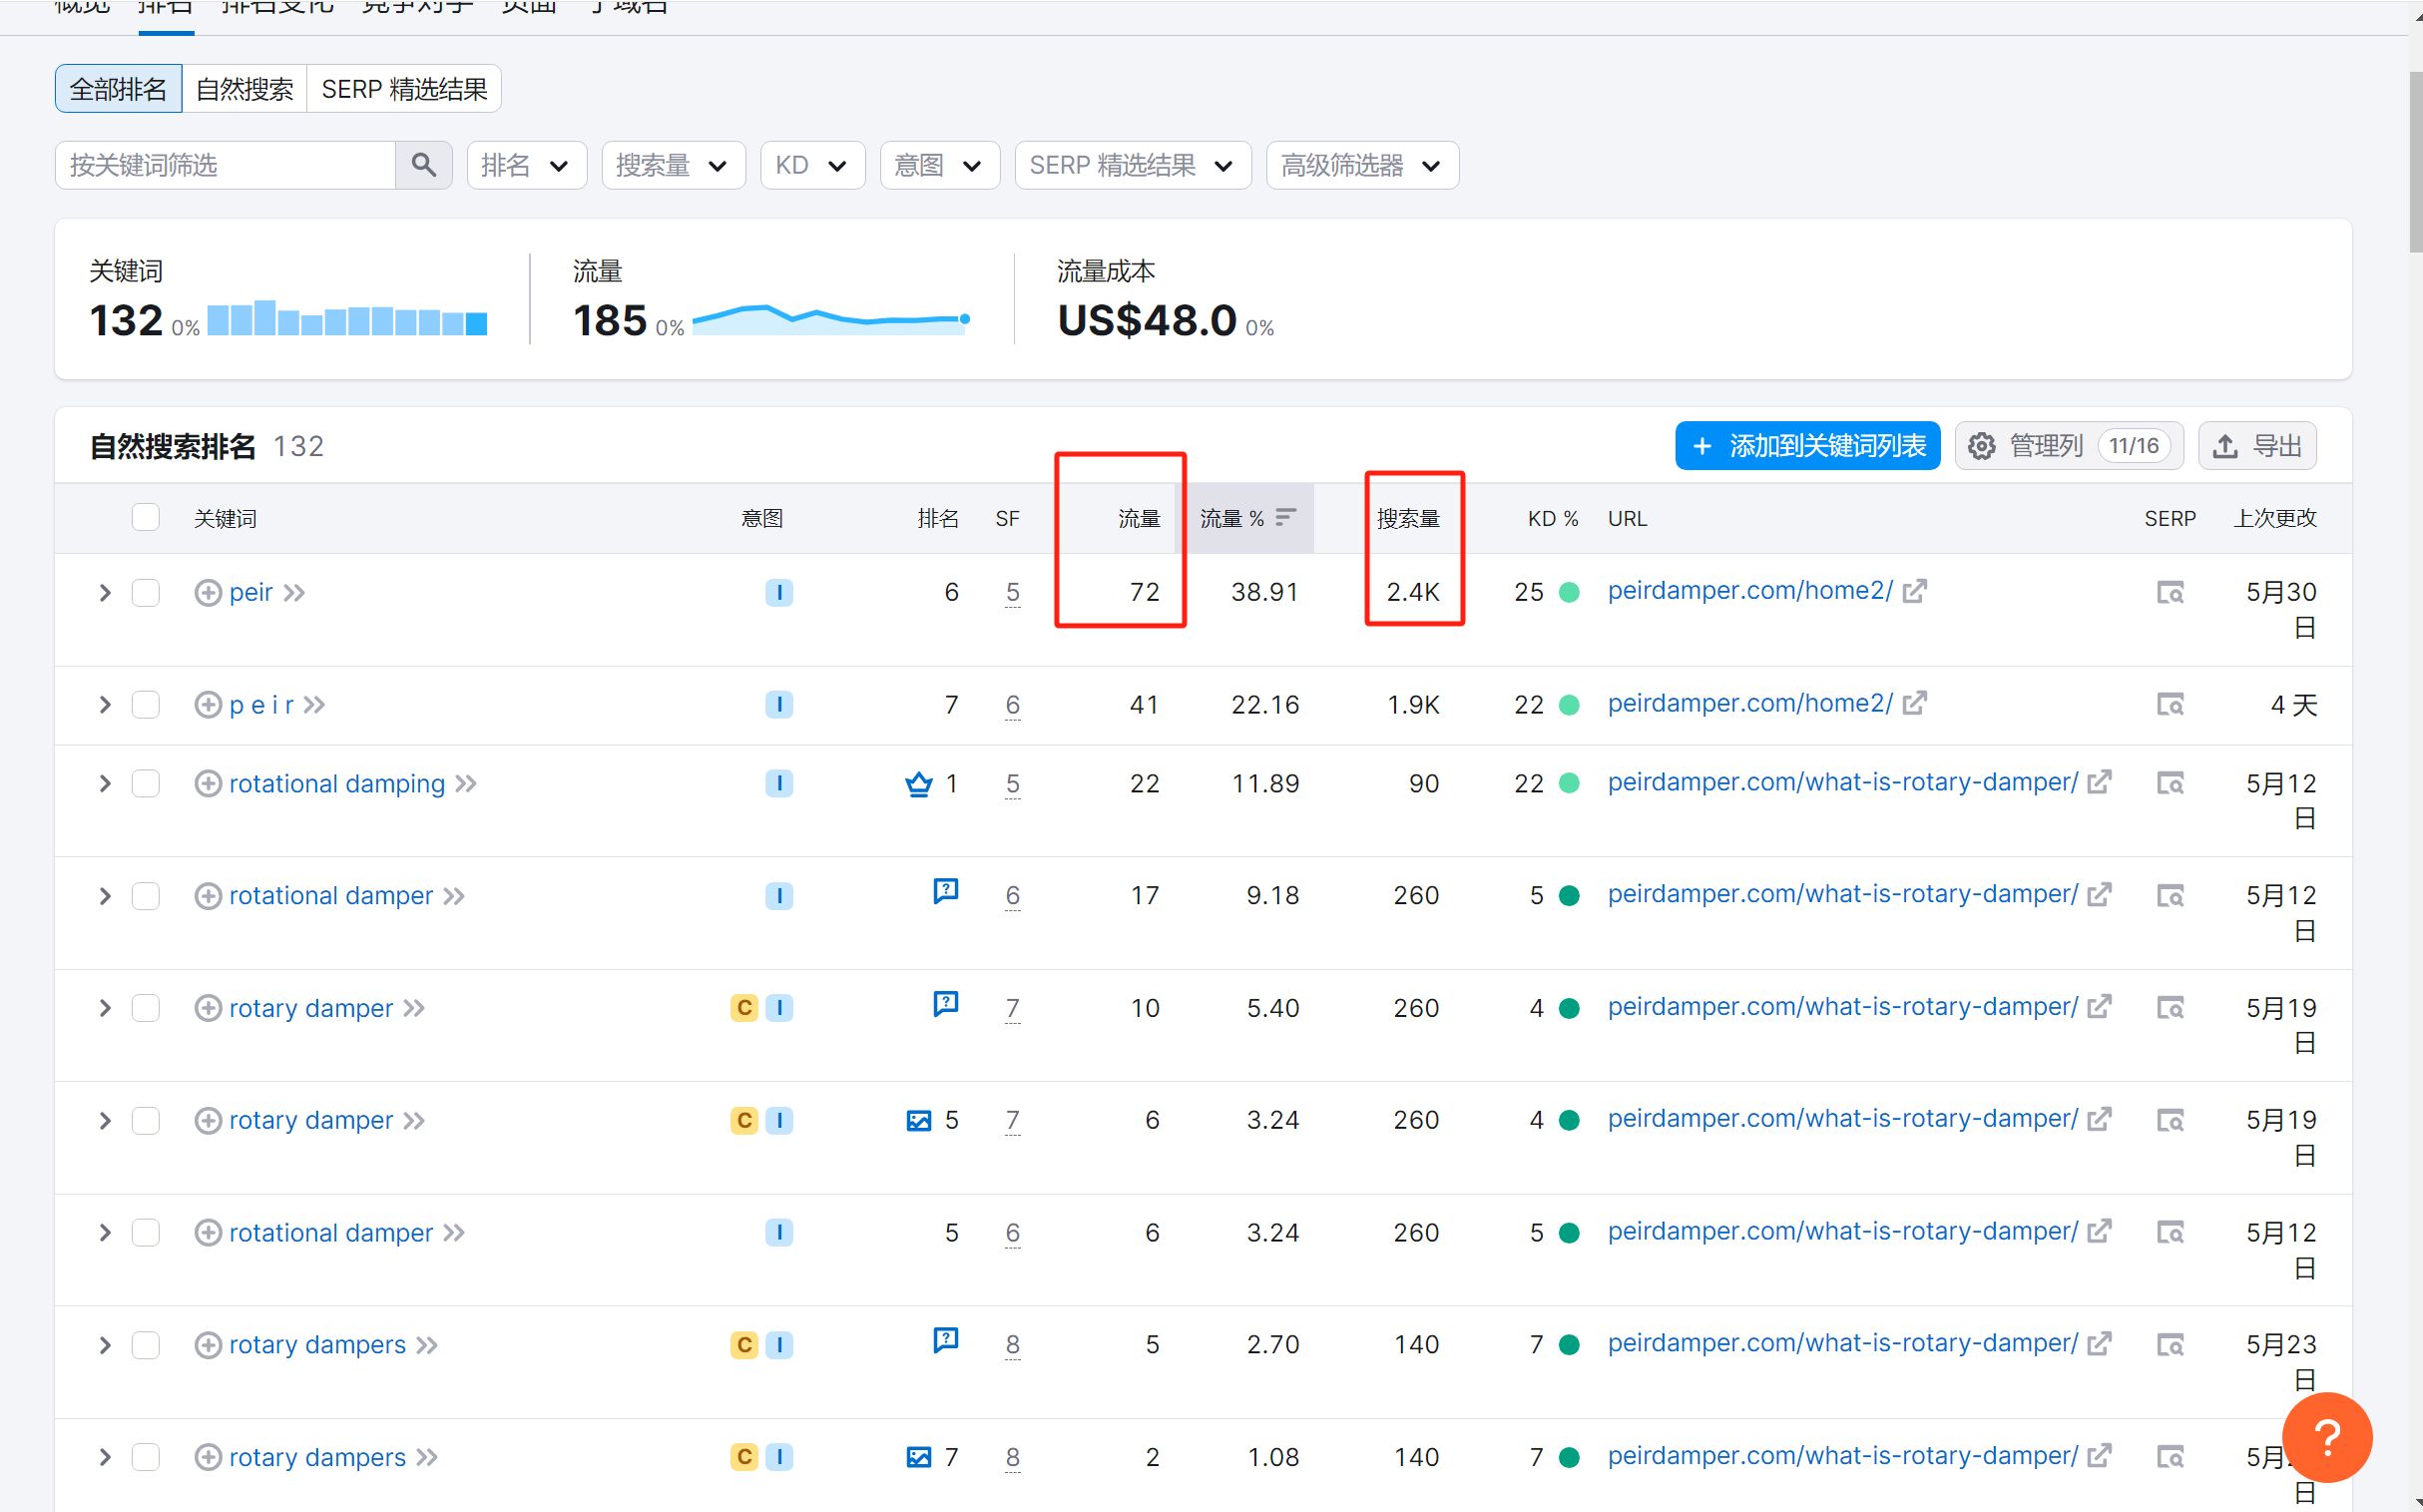Open external link icon for peir home2 URL

[1914, 591]
